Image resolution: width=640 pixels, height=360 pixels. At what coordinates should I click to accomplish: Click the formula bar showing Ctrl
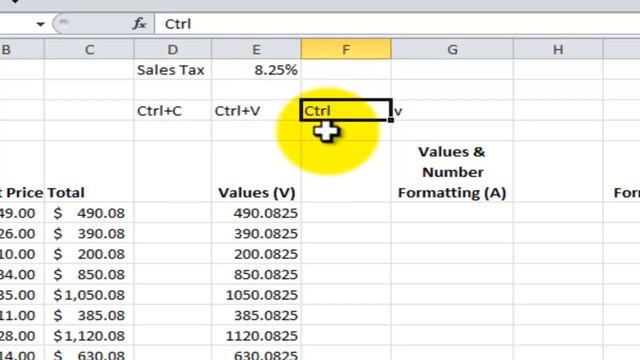point(396,24)
